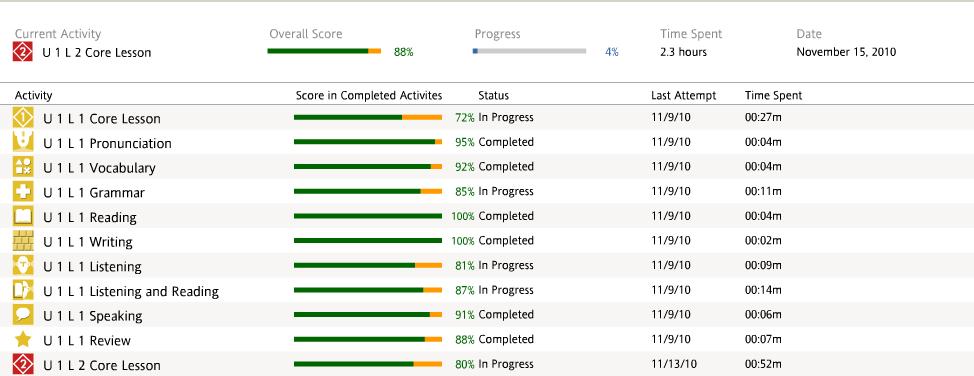Click the Overall Score 88% bar
Viewport: 974px width, 376px height.
[324, 51]
